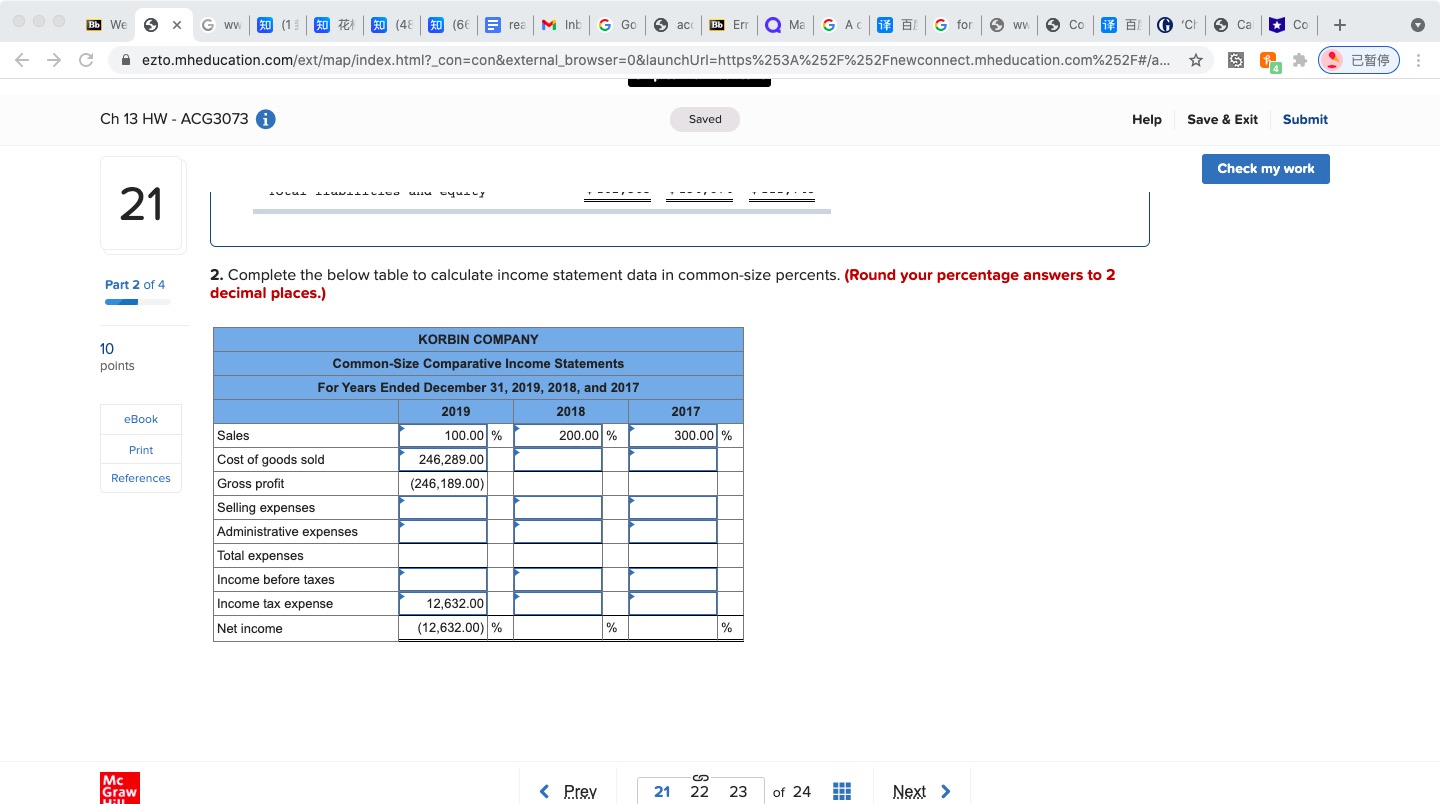
Task: Switch to the 'rea' Google Docs tab
Action: (x=507, y=25)
